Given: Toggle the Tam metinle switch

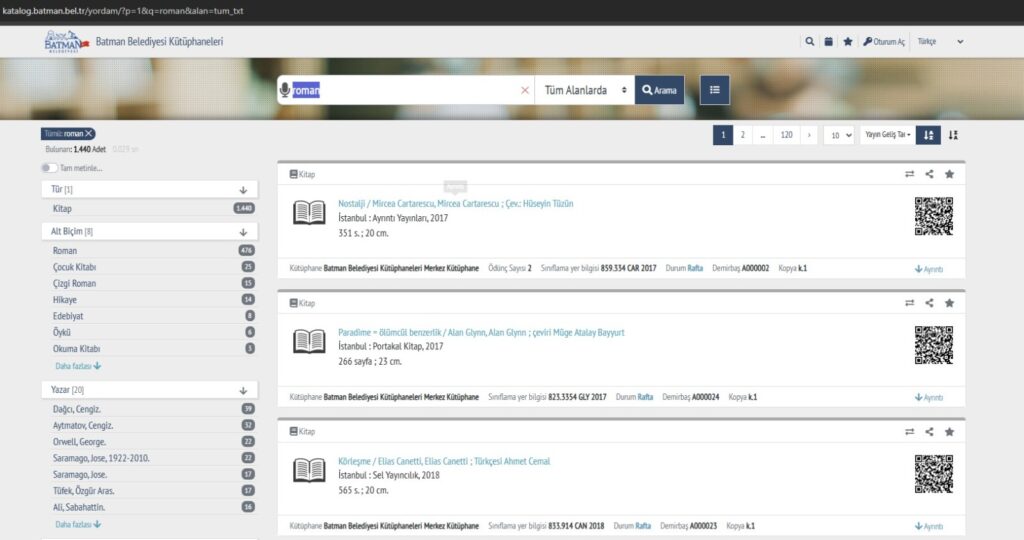Looking at the screenshot, I should (x=49, y=168).
